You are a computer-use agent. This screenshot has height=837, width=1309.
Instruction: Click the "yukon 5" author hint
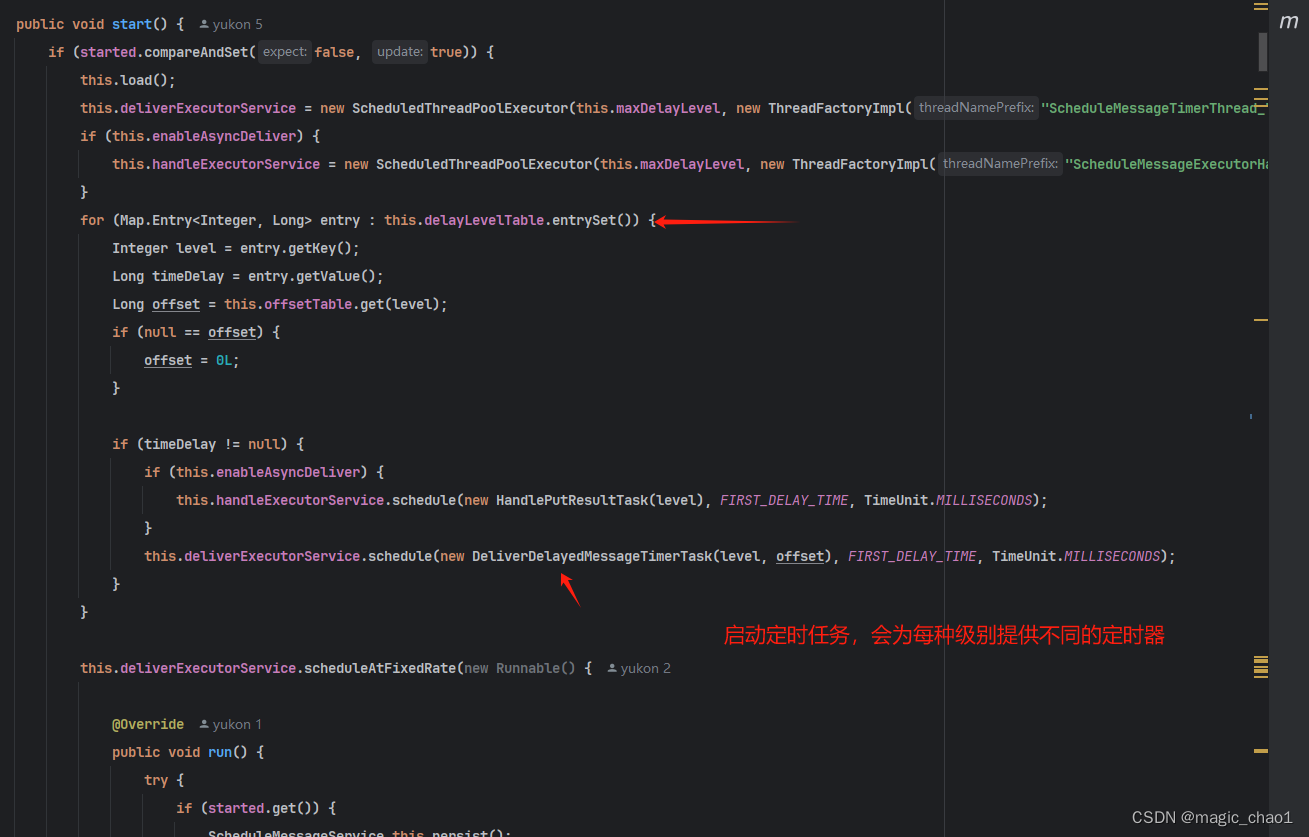click(231, 24)
